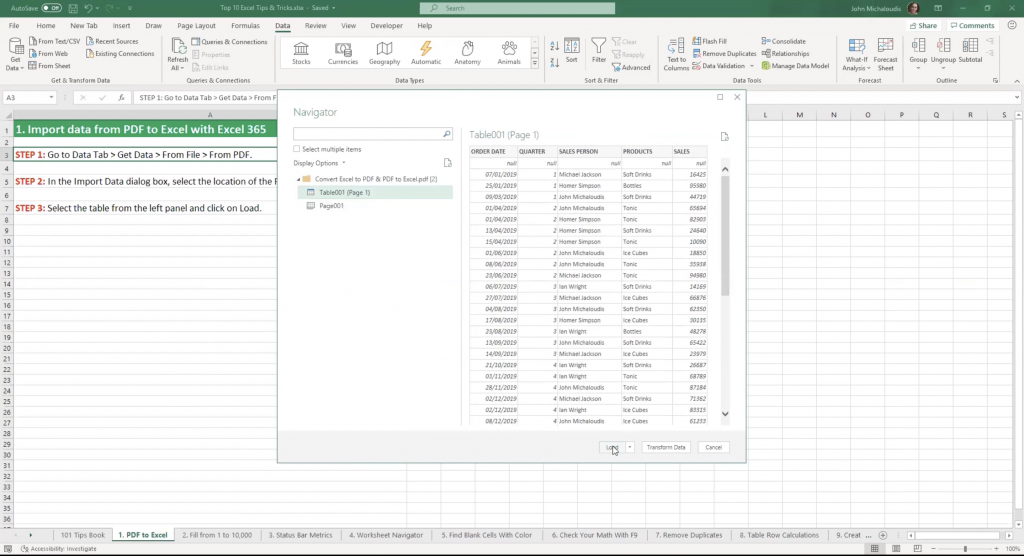Create a Forecast Sheet

pos(886,55)
